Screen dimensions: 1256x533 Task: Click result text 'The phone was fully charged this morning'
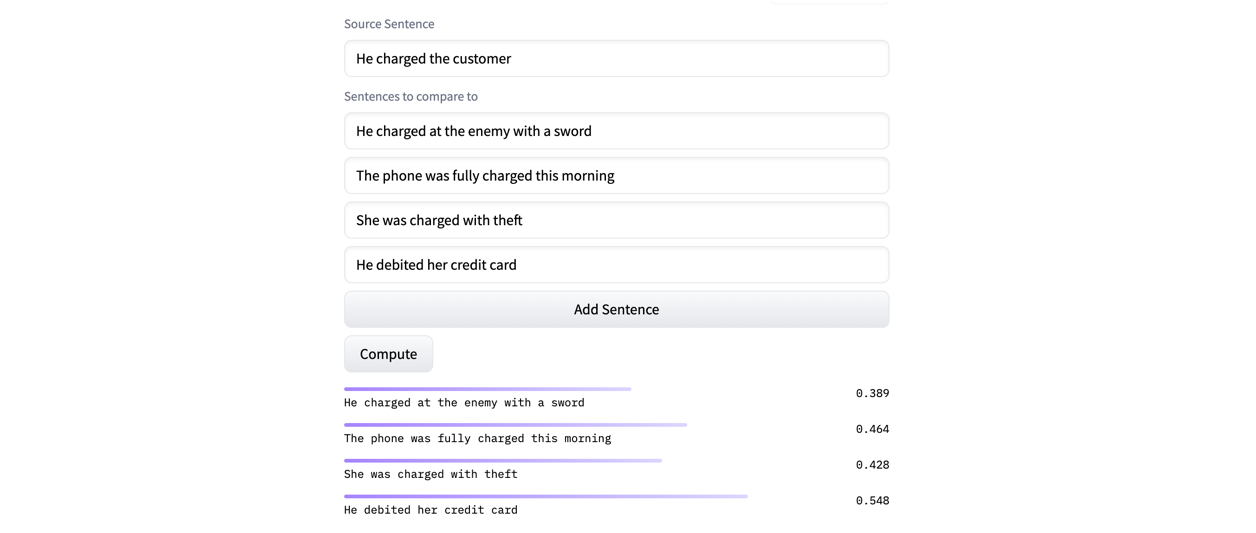tap(477, 439)
